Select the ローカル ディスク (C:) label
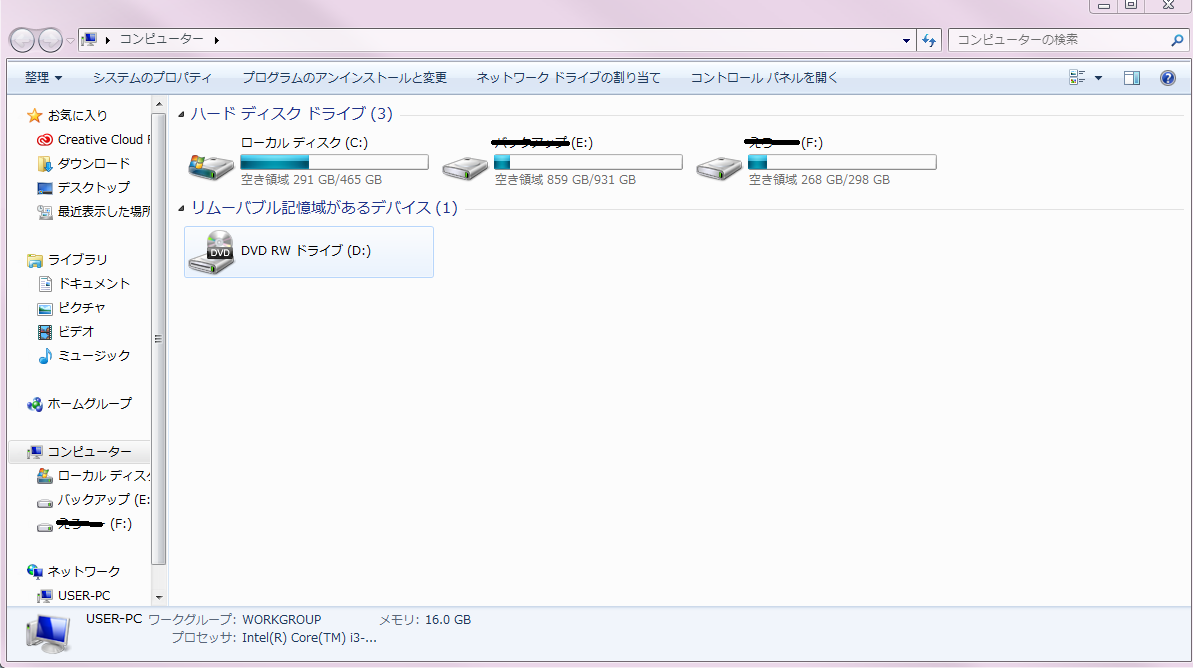Image resolution: width=1193 pixels, height=668 pixels. 304,143
